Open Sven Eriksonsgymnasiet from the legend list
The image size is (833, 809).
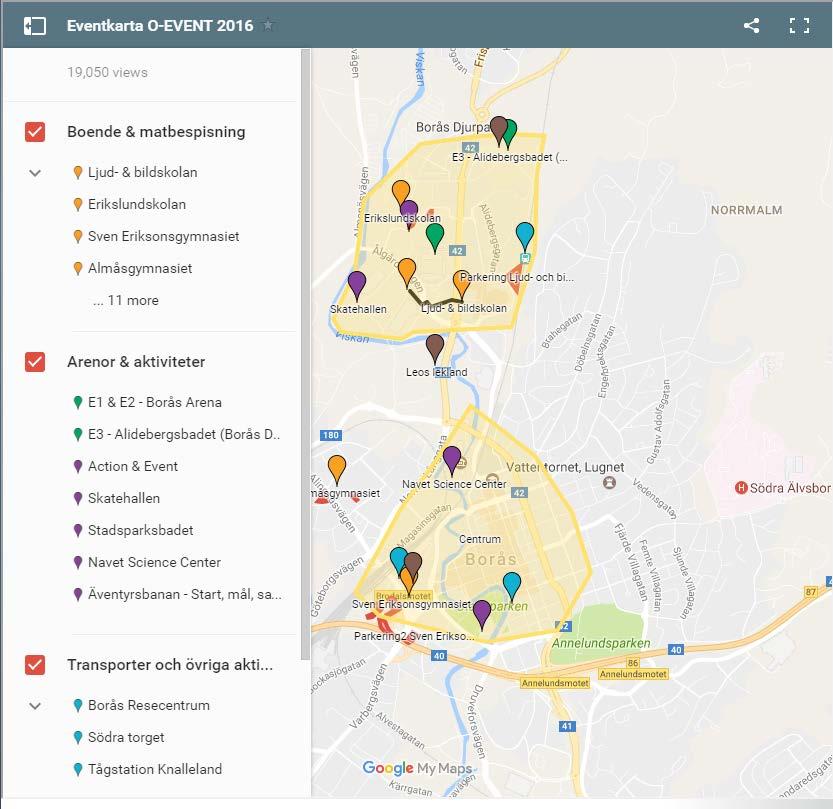163,236
